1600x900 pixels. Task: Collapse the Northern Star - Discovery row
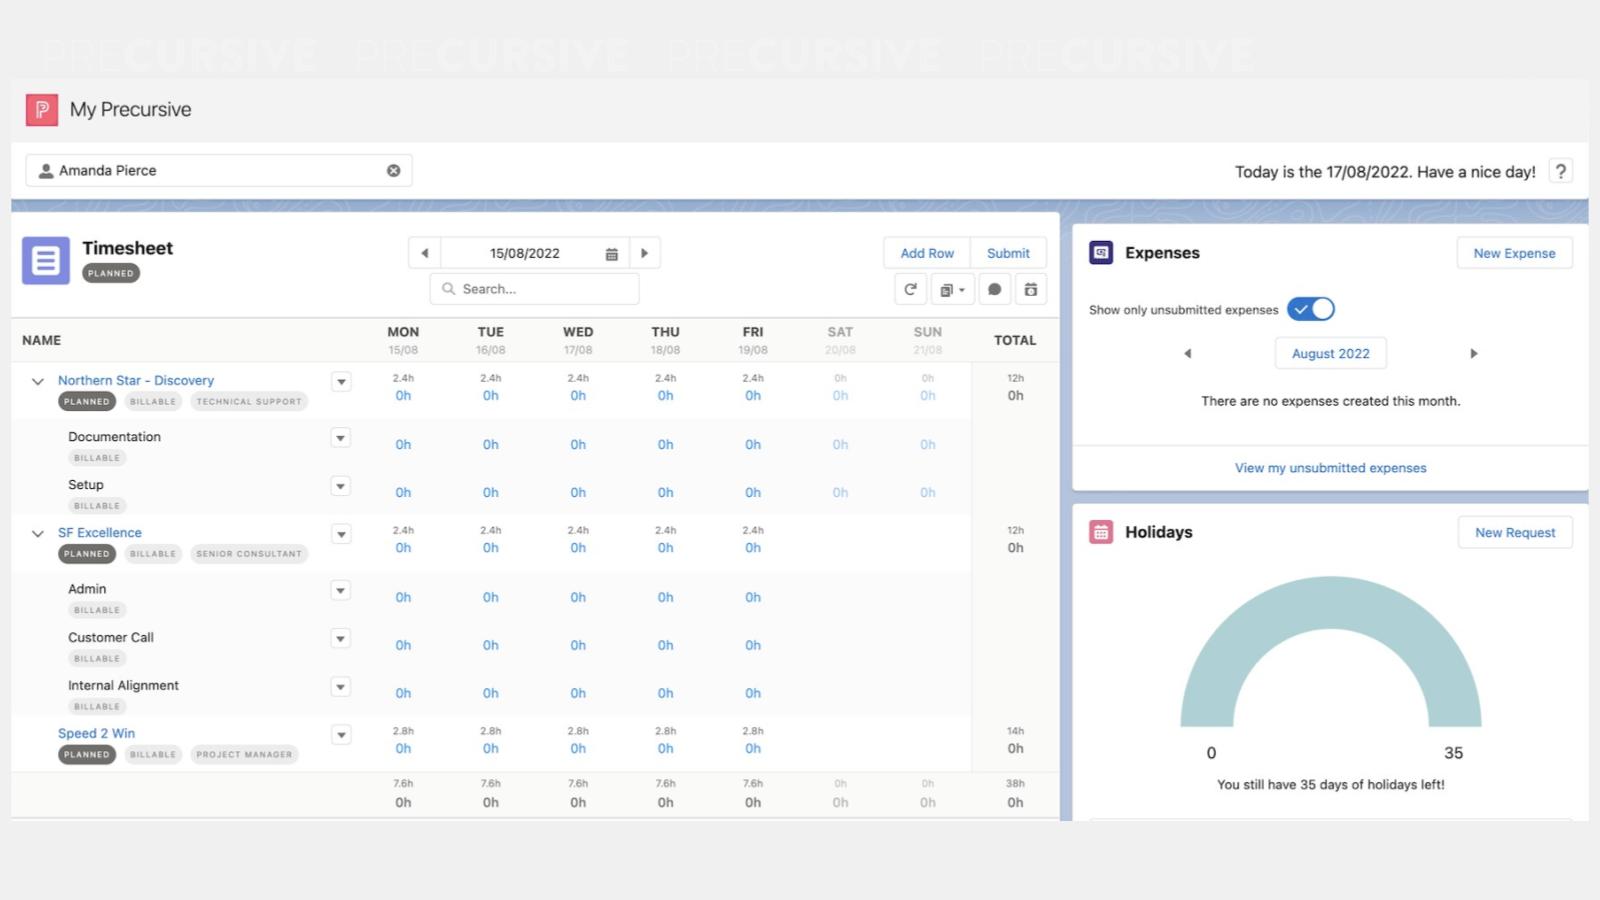point(38,382)
